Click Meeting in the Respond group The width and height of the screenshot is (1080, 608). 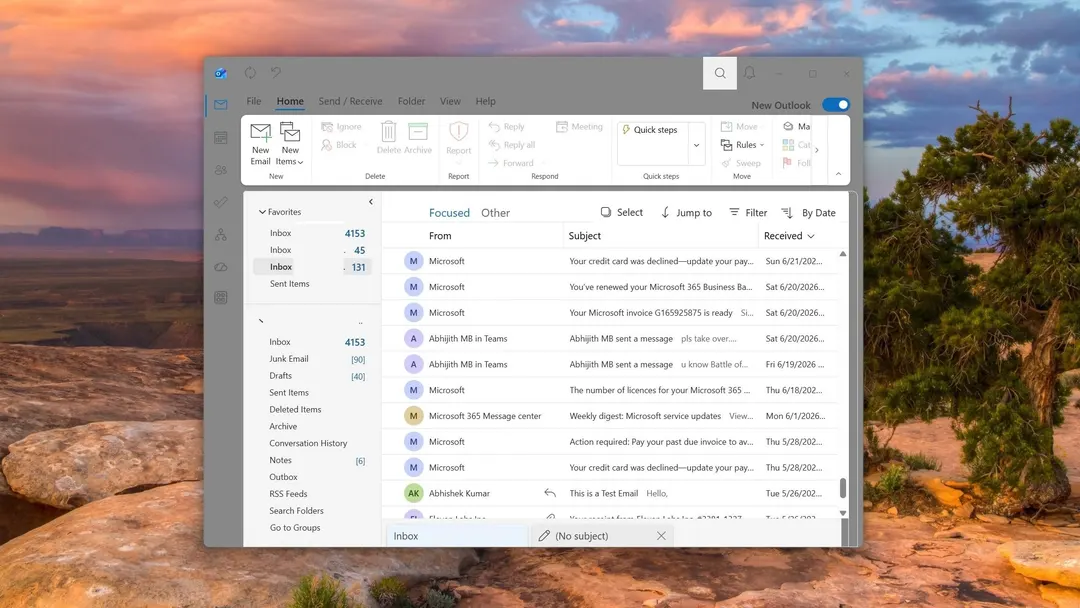579,127
